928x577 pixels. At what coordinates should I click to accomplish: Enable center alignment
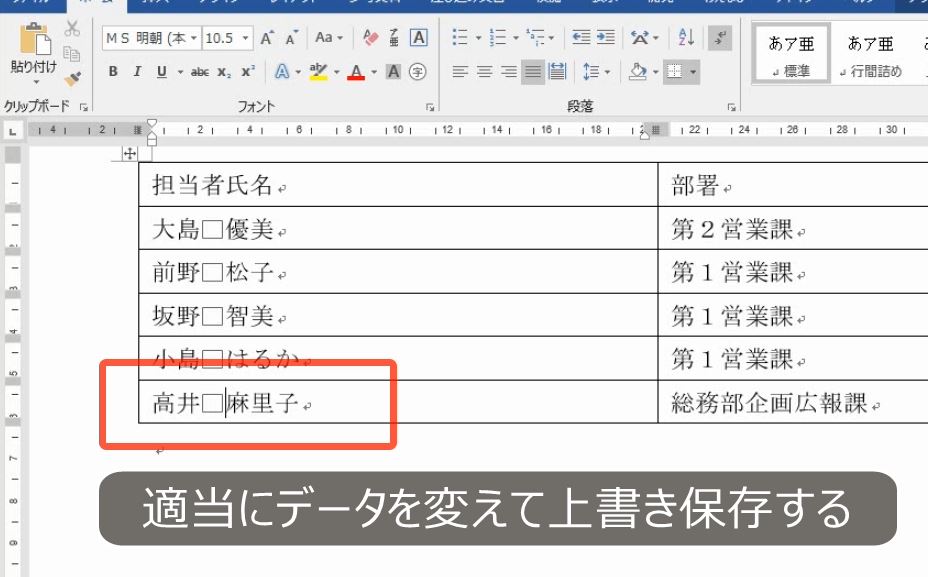click(484, 71)
